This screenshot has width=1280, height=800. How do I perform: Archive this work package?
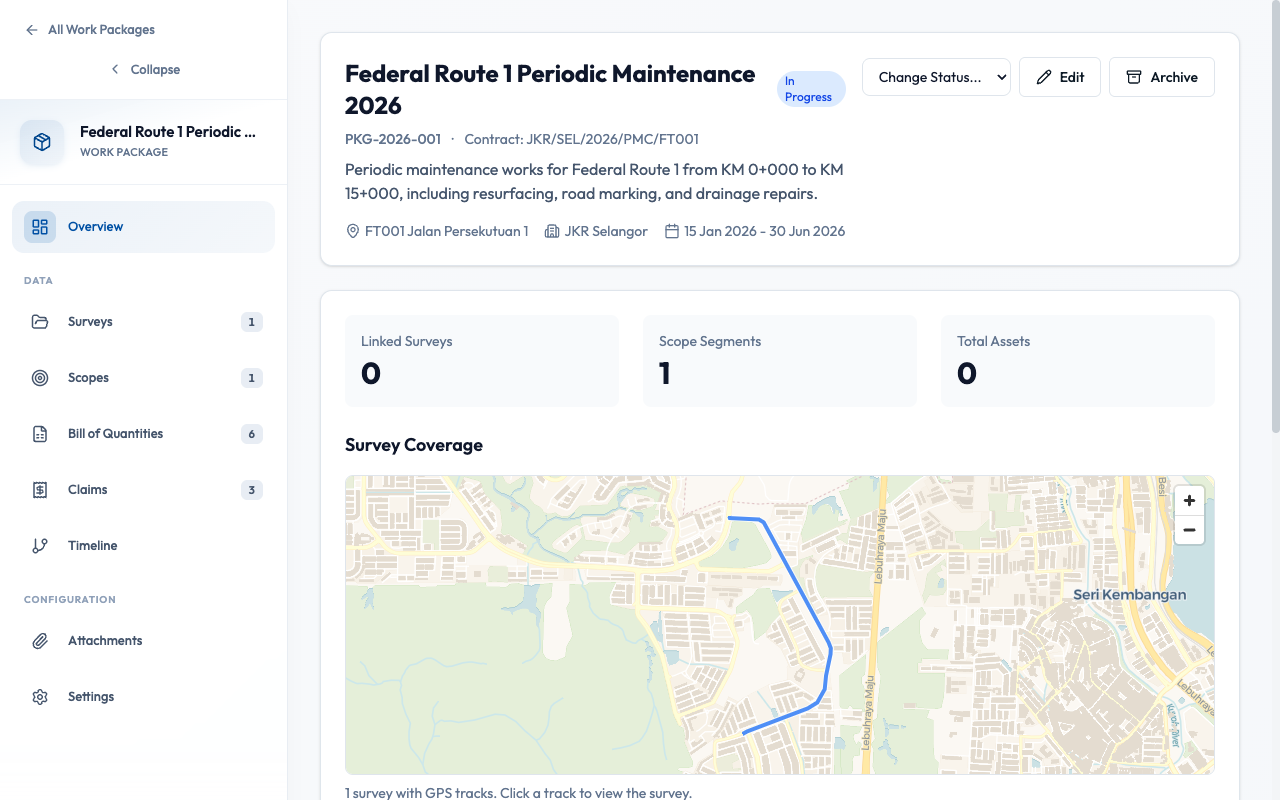click(x=1161, y=77)
